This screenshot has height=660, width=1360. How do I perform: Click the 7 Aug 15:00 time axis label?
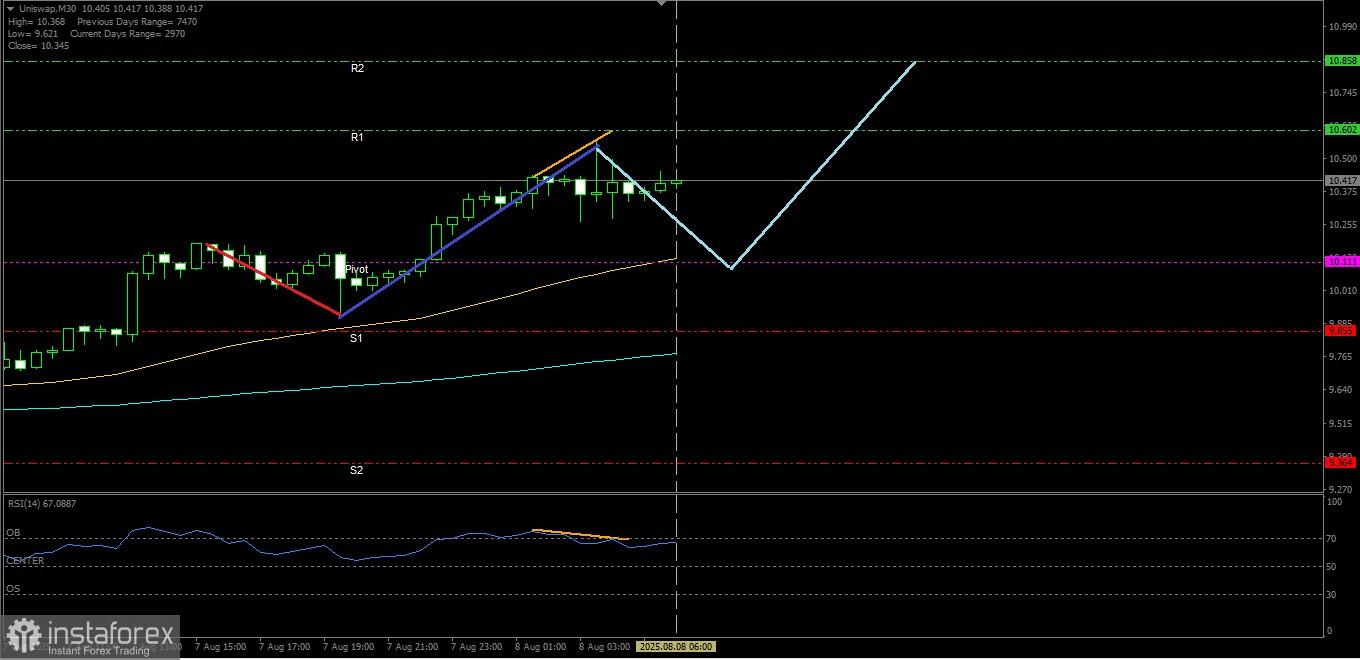point(221,647)
